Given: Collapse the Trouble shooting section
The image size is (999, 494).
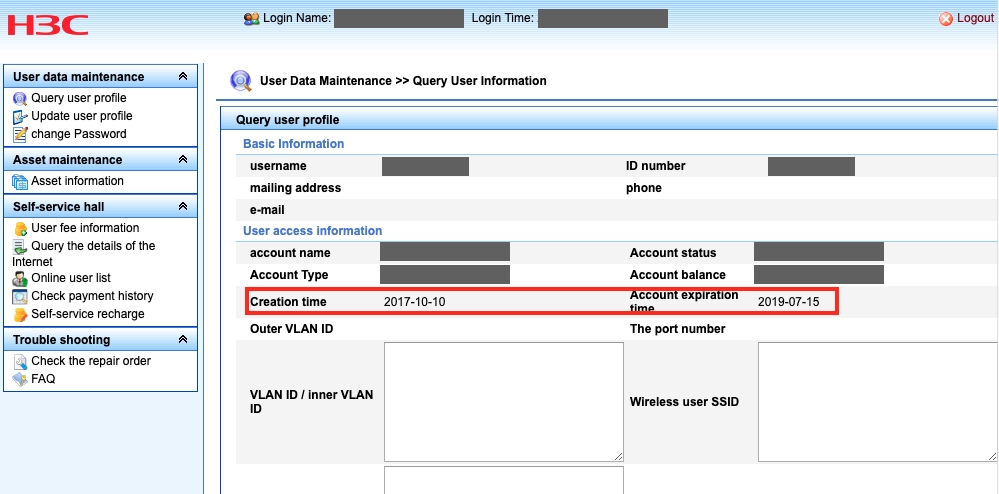Looking at the screenshot, I should click(183, 340).
